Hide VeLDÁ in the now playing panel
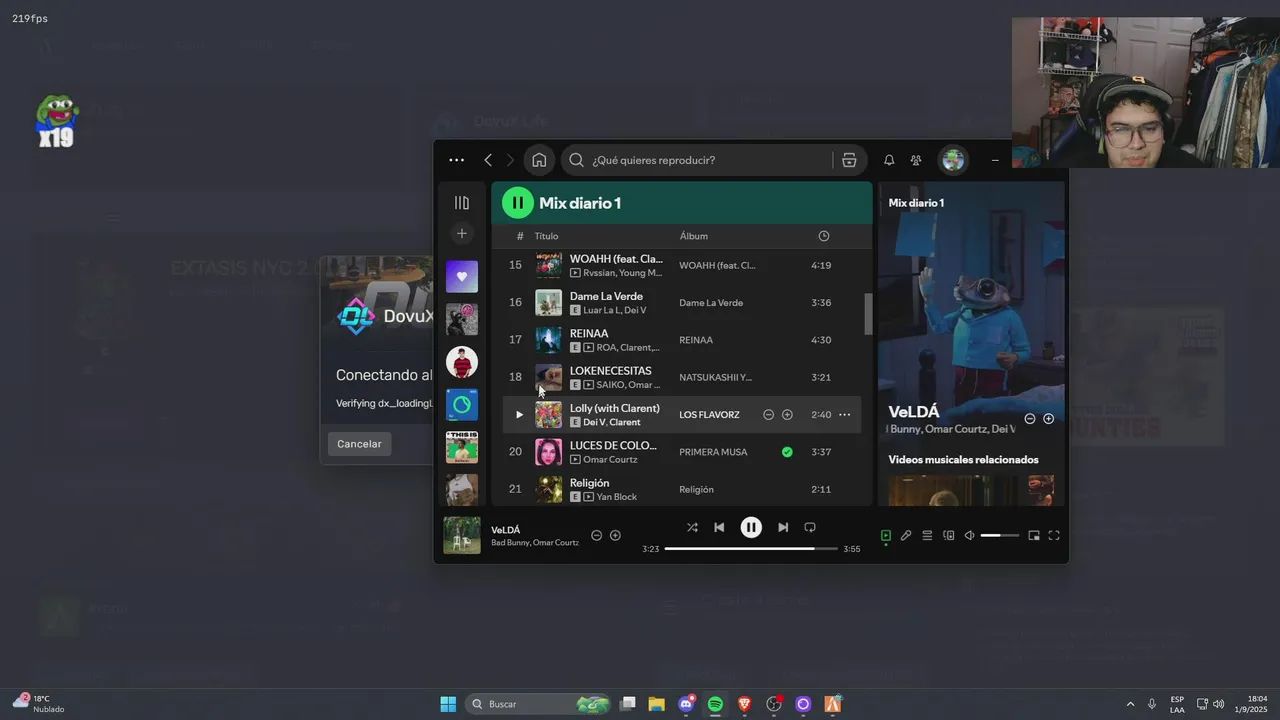Image resolution: width=1280 pixels, height=720 pixels. coord(1029,419)
